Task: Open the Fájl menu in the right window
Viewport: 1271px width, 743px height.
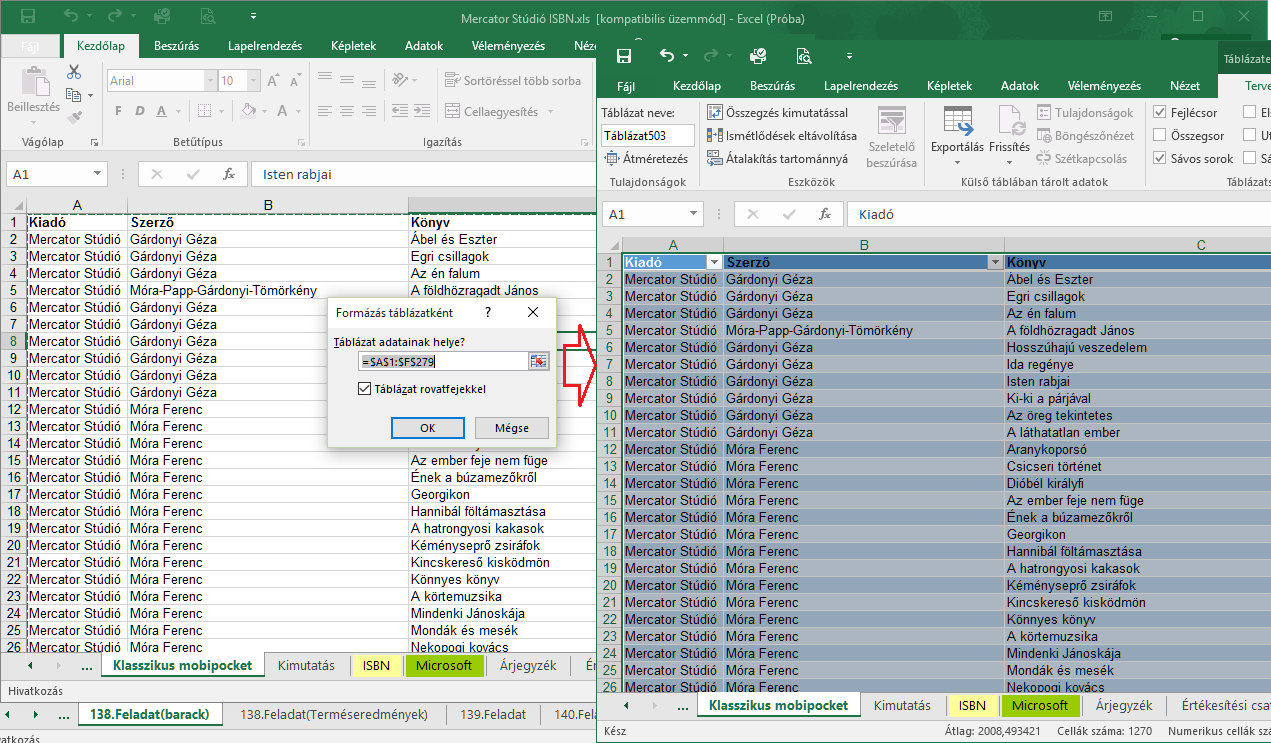Action: click(x=626, y=86)
